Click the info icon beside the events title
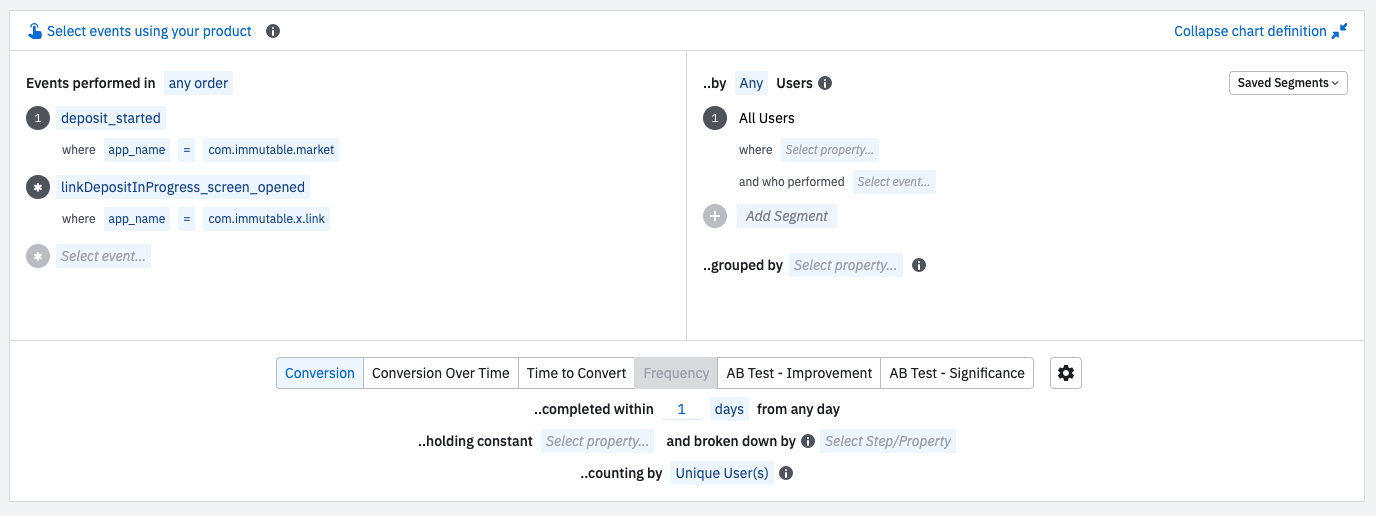The width and height of the screenshot is (1376, 516). pyautogui.click(x=273, y=31)
